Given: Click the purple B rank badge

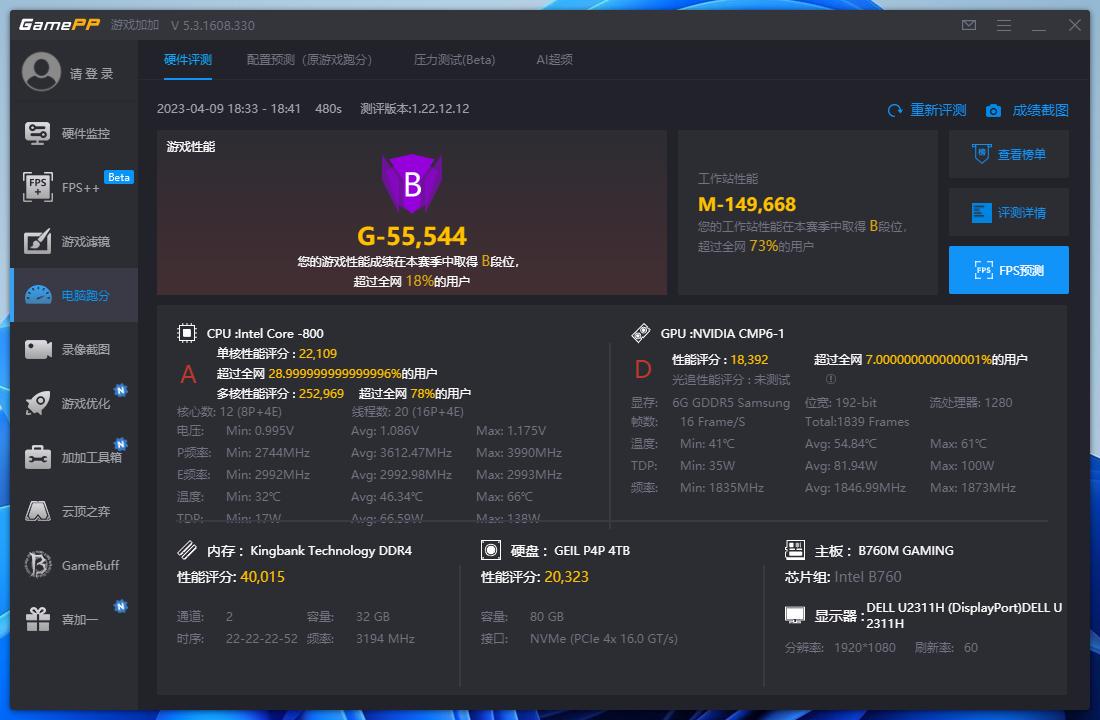Looking at the screenshot, I should coord(412,183).
